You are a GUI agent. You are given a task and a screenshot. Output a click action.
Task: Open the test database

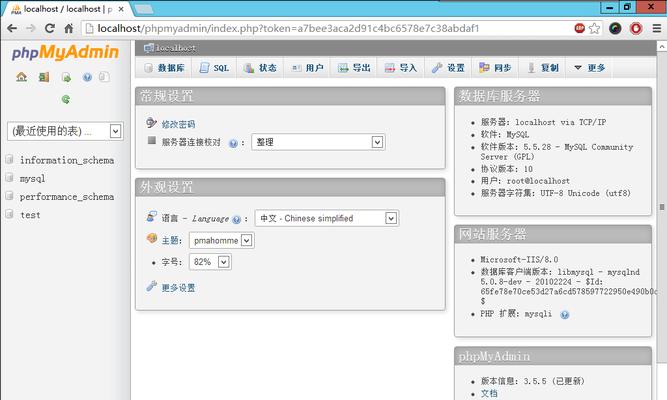(x=30, y=215)
